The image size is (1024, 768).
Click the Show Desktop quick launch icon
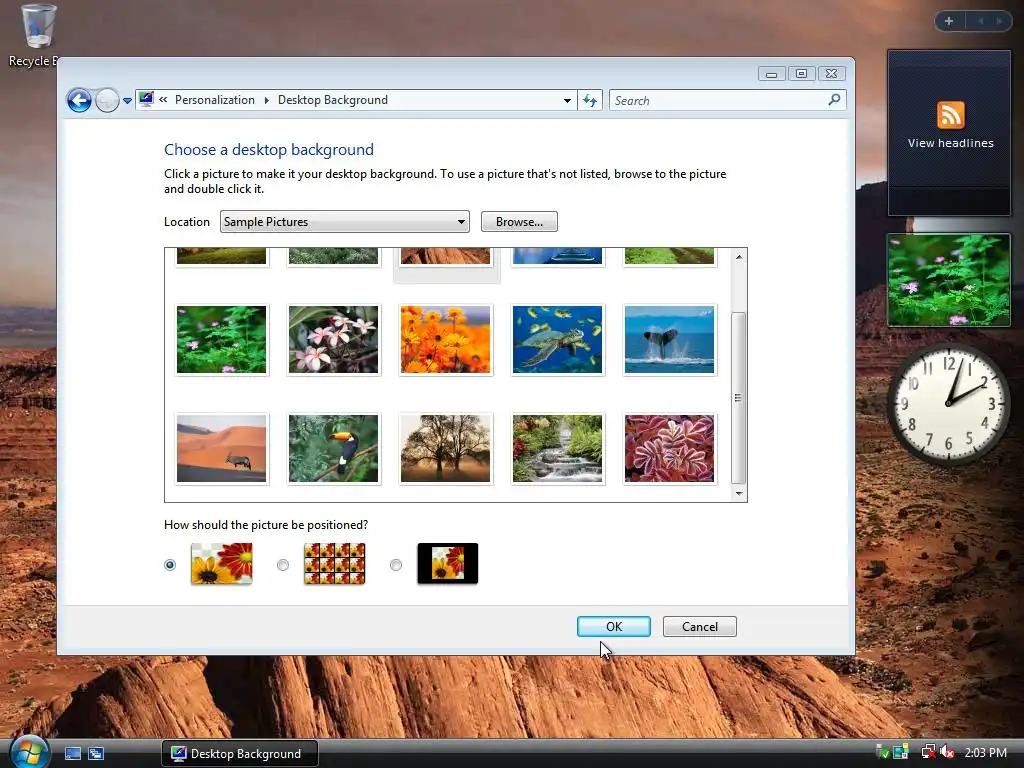click(x=72, y=753)
